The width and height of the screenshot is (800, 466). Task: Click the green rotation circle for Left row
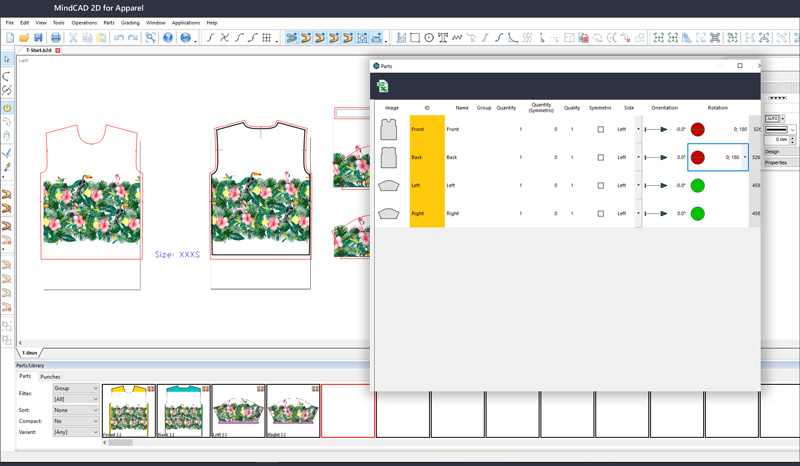[x=697, y=186]
